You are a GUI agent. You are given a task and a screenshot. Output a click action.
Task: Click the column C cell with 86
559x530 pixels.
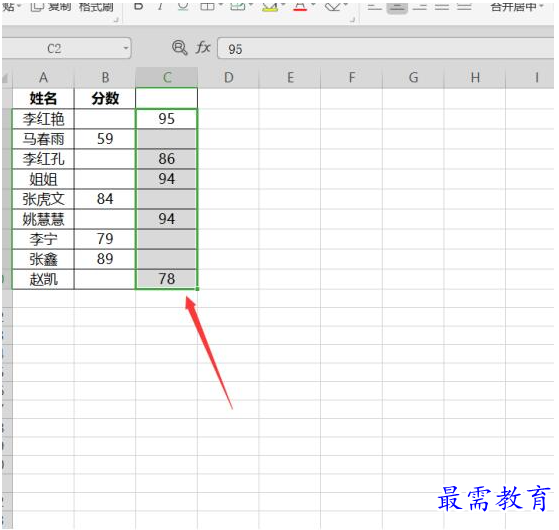click(166, 159)
